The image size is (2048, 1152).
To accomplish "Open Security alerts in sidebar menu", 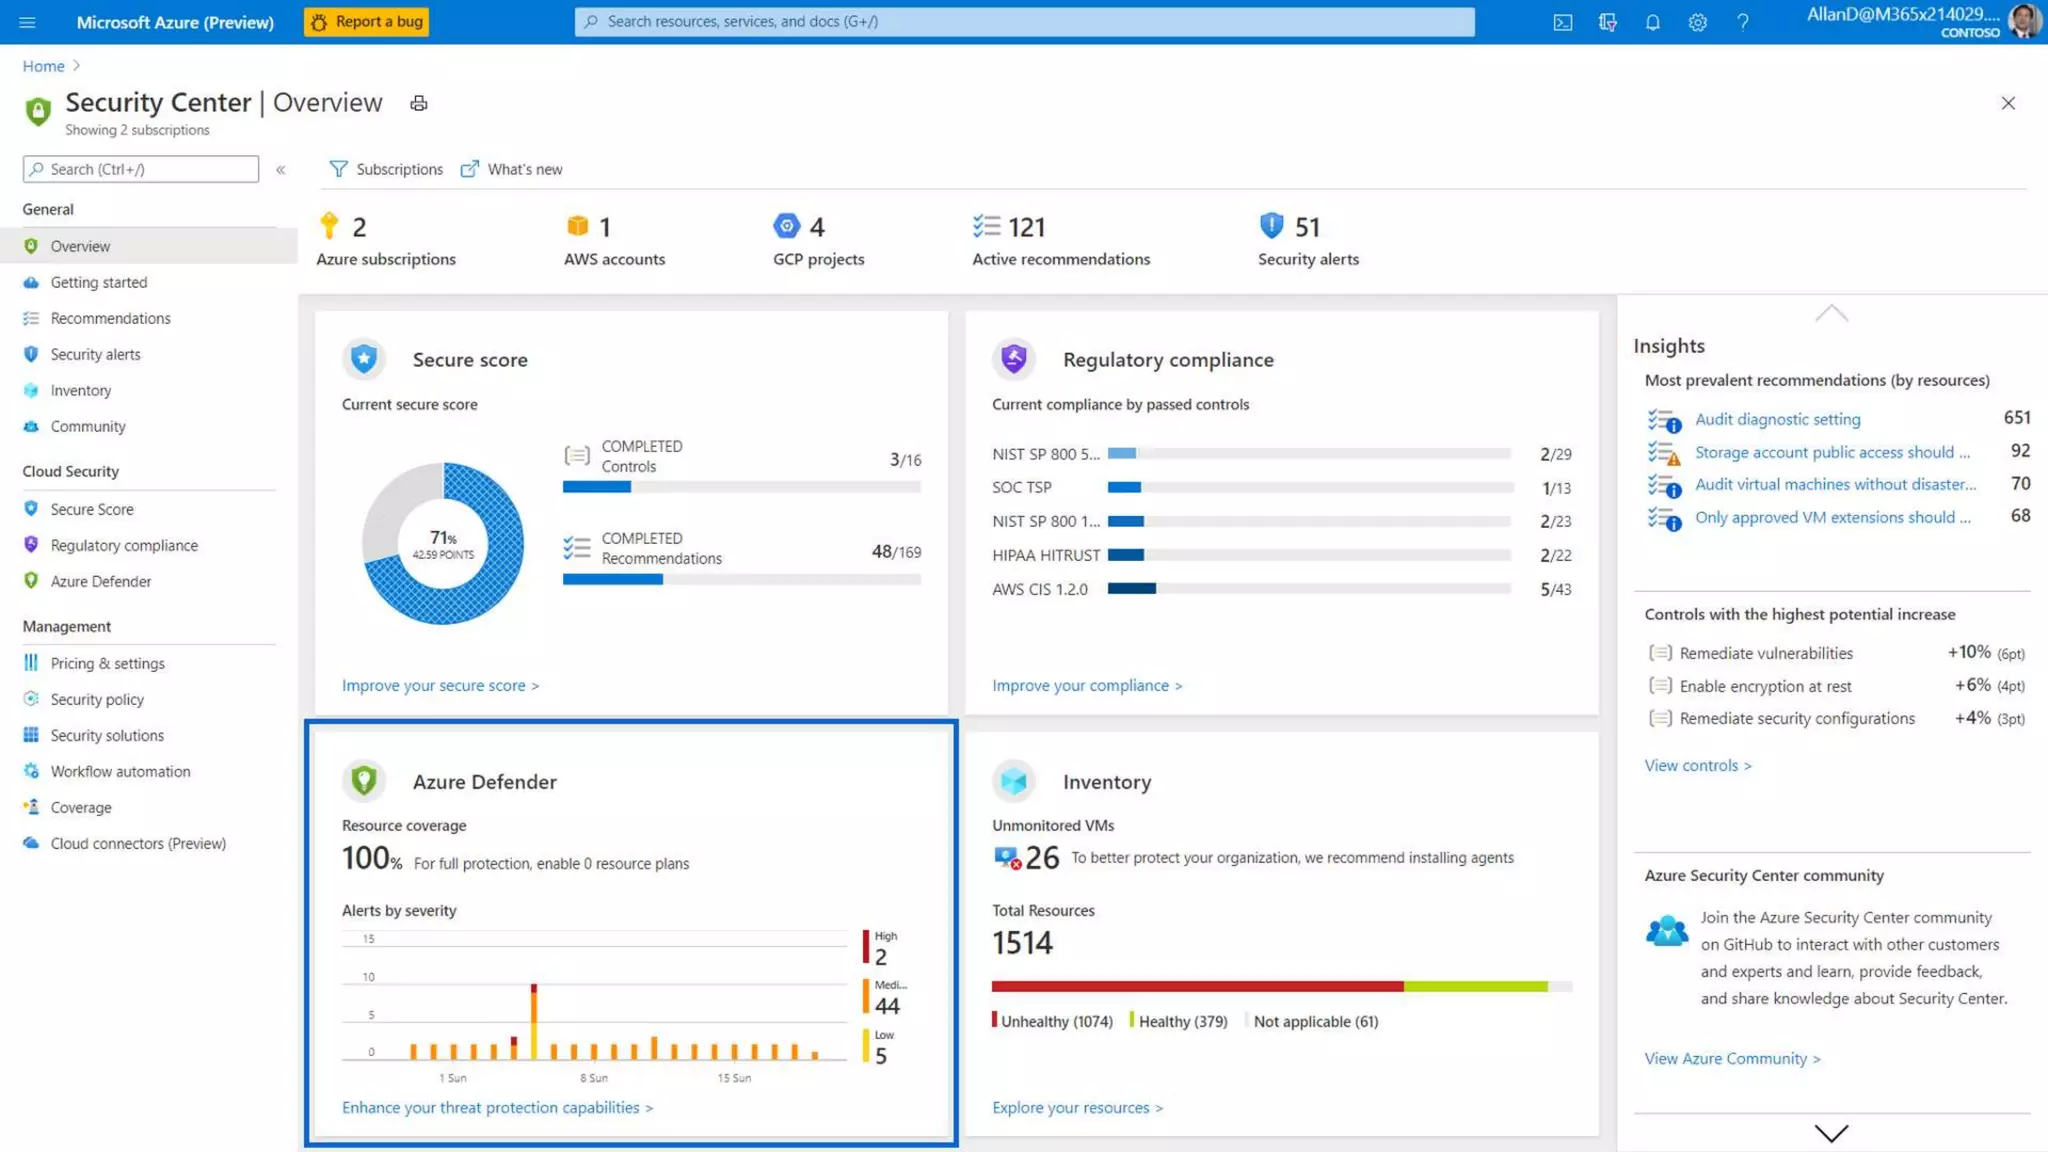I will pos(95,354).
